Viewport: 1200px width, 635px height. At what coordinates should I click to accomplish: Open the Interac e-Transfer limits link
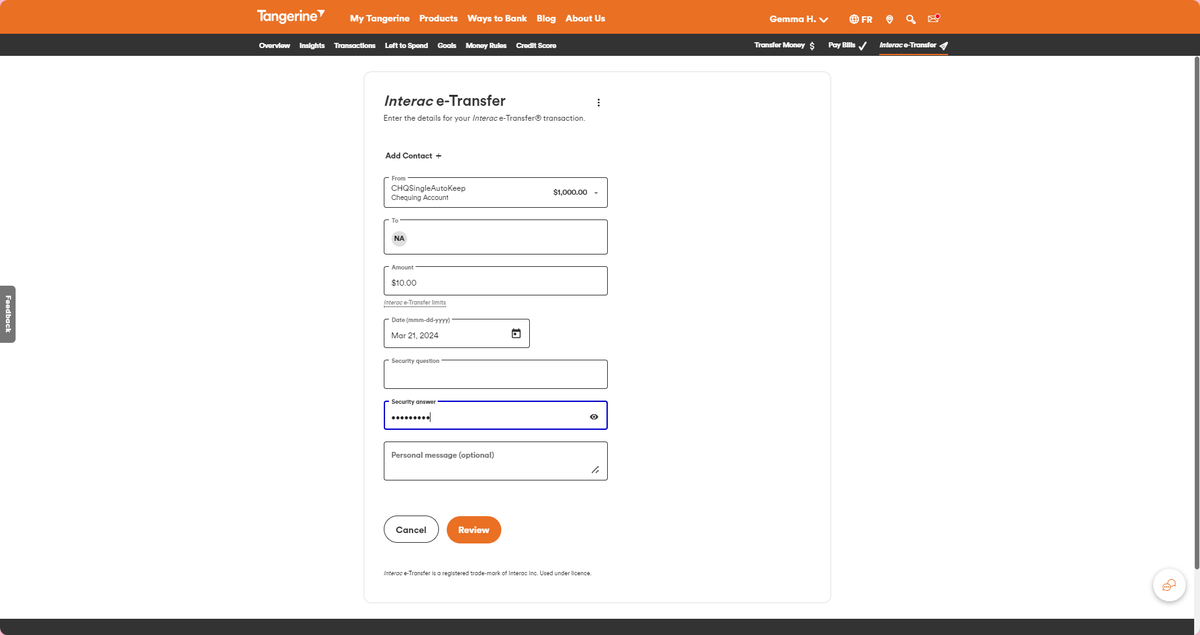(415, 302)
